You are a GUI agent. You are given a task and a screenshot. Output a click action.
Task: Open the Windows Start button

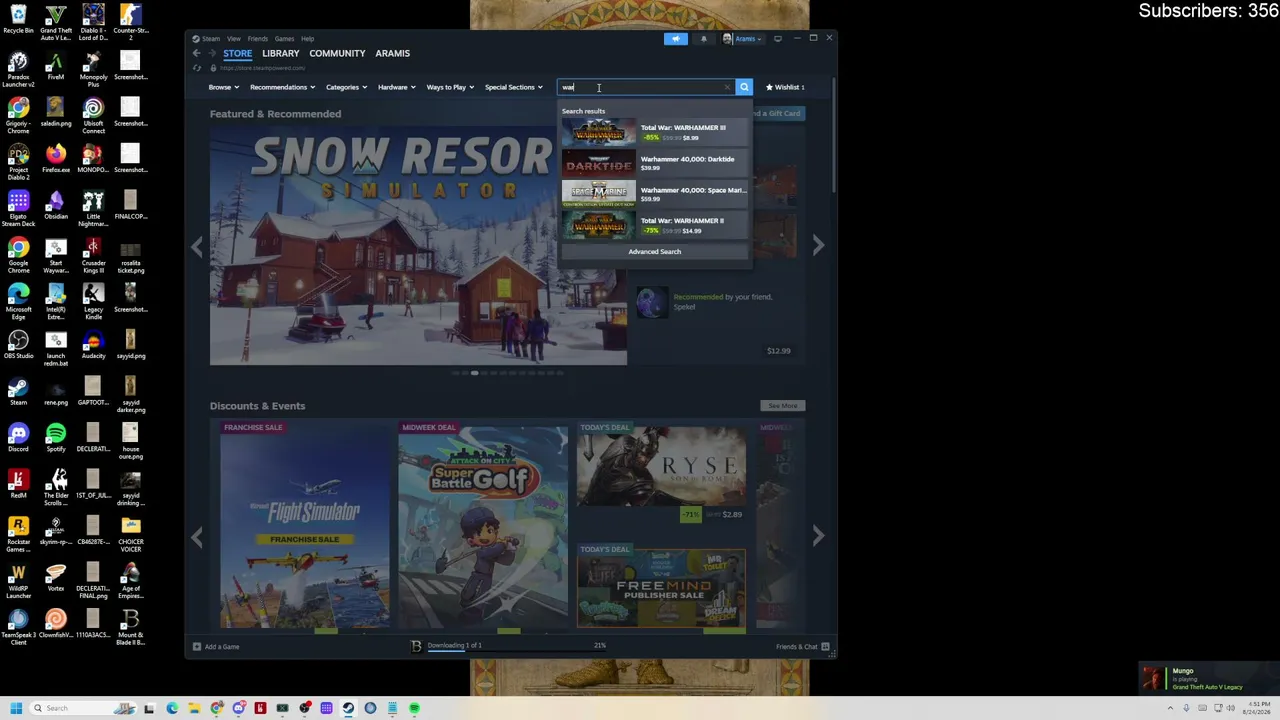click(16, 708)
